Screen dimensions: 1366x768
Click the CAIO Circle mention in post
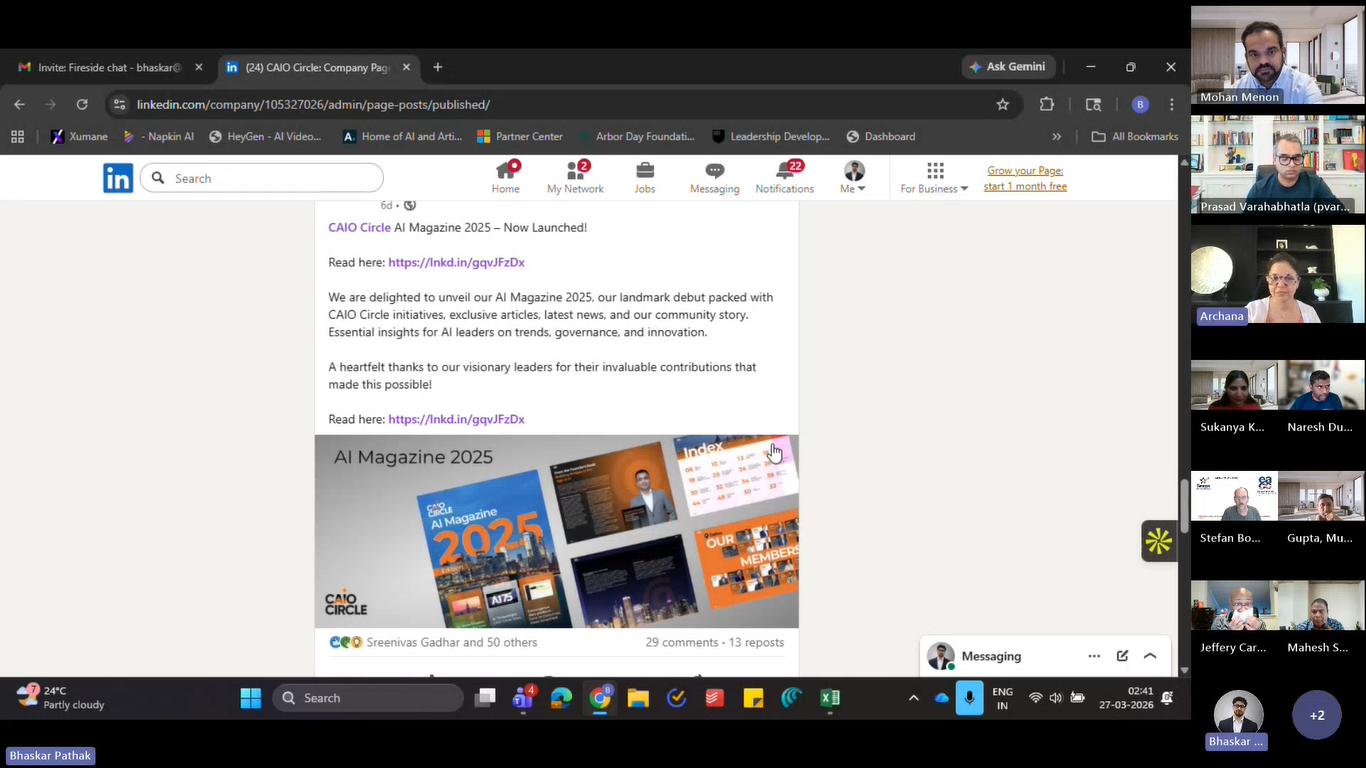click(359, 227)
